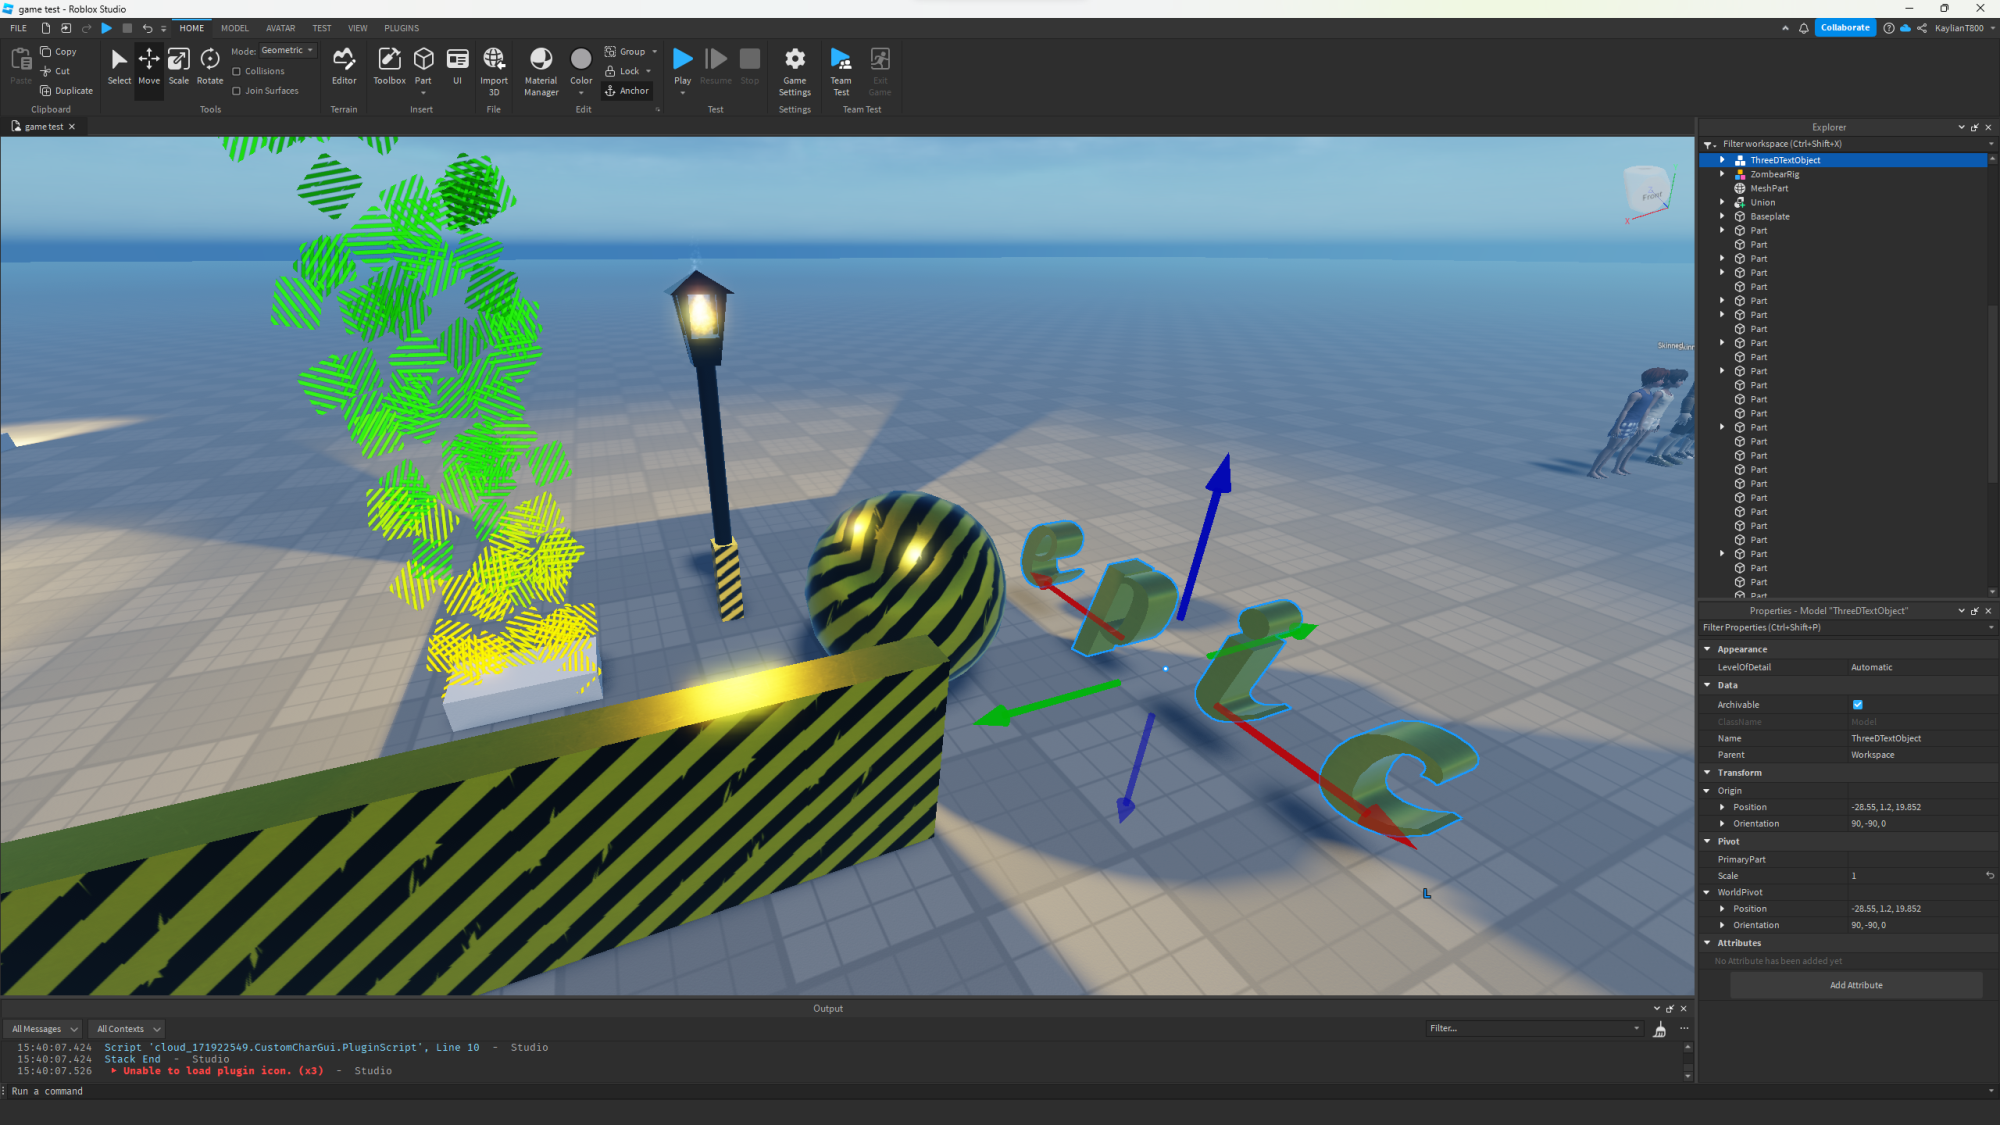Viewport: 2000px width, 1125px height.
Task: Open the Toolbox
Action: (x=389, y=67)
